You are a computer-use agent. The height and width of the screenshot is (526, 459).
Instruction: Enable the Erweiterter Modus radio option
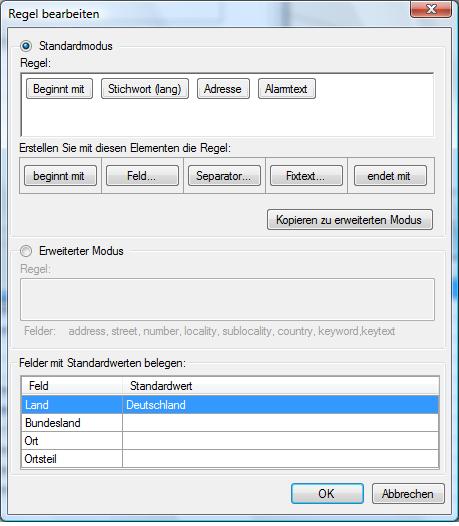click(26, 251)
